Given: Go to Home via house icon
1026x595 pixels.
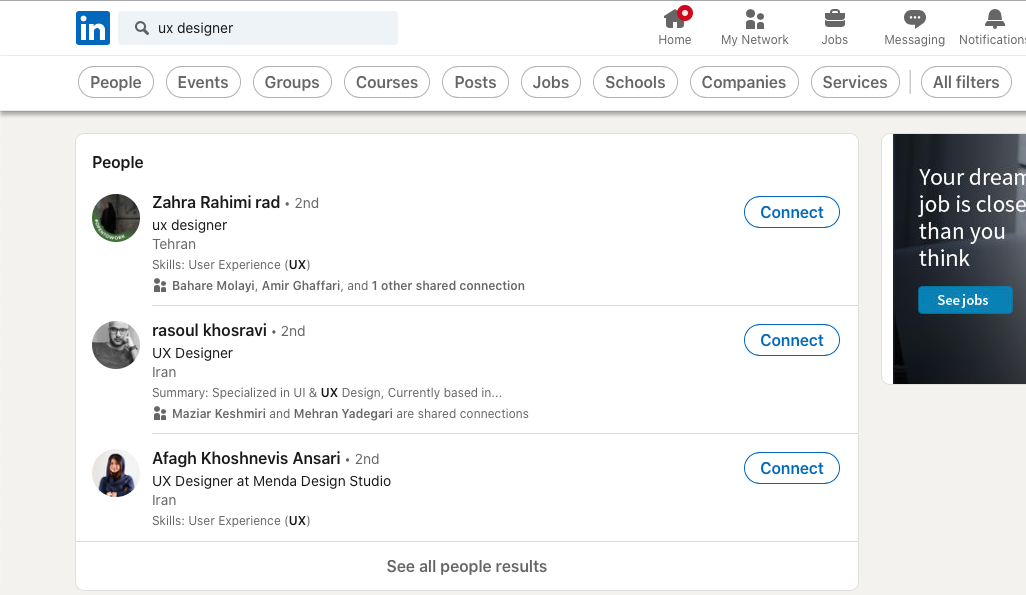Looking at the screenshot, I should point(675,18).
